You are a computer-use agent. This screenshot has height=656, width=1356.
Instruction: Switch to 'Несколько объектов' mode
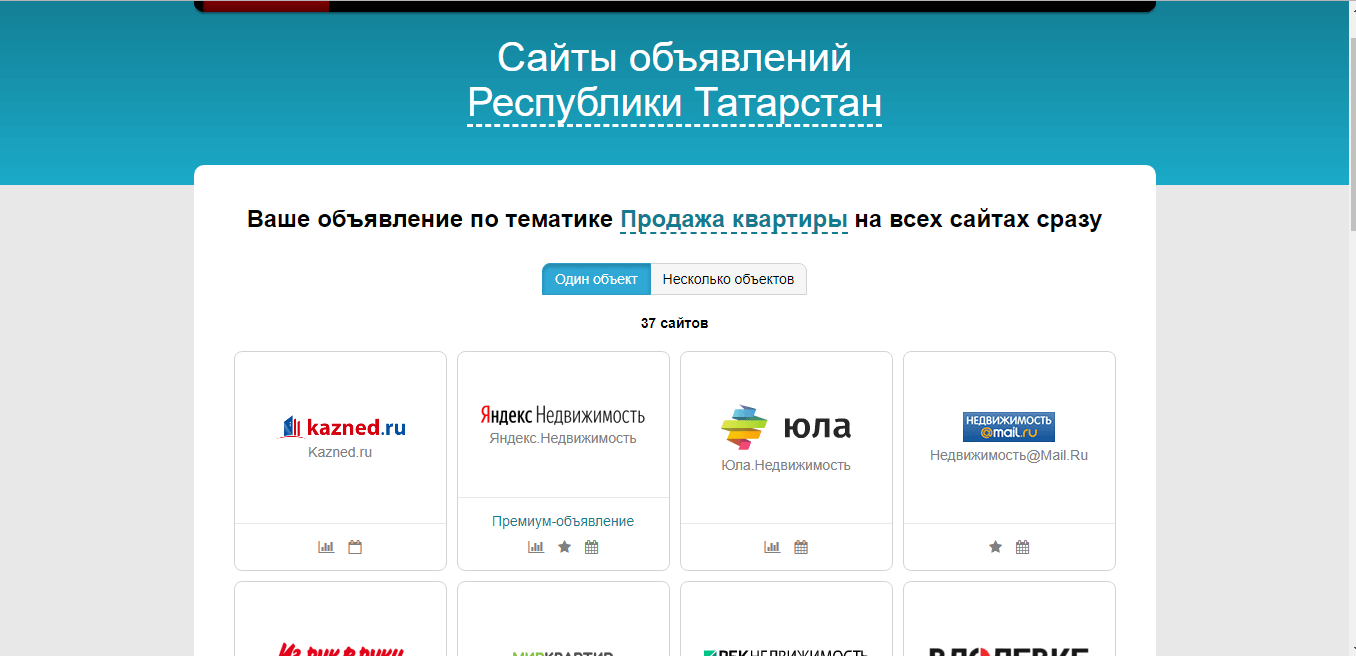point(728,279)
